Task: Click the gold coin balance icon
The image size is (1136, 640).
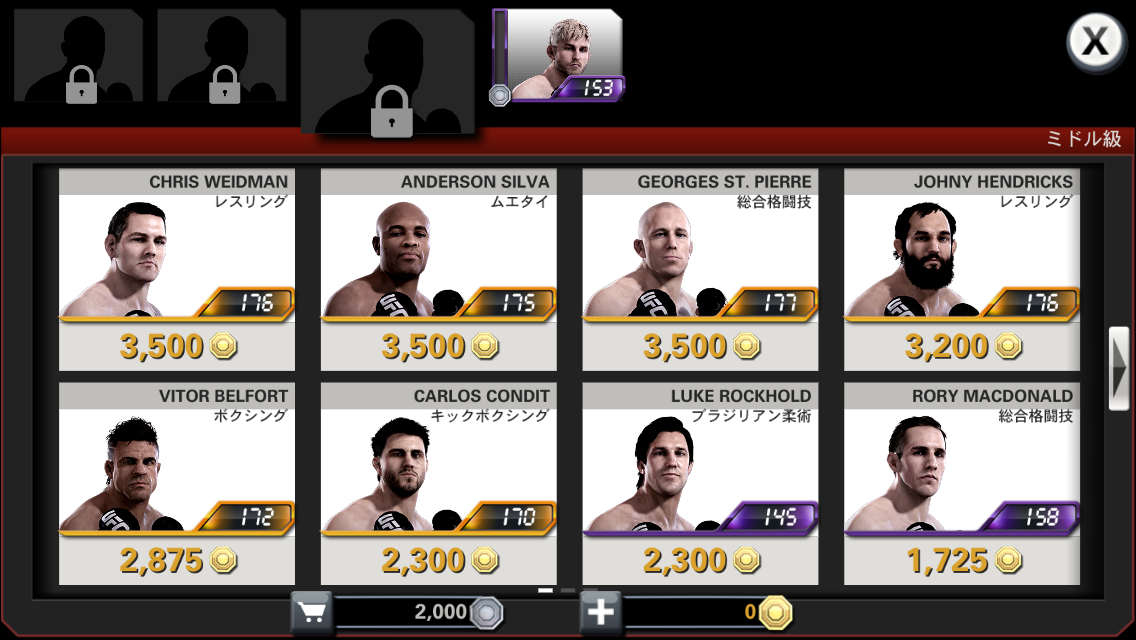Action: tap(775, 613)
